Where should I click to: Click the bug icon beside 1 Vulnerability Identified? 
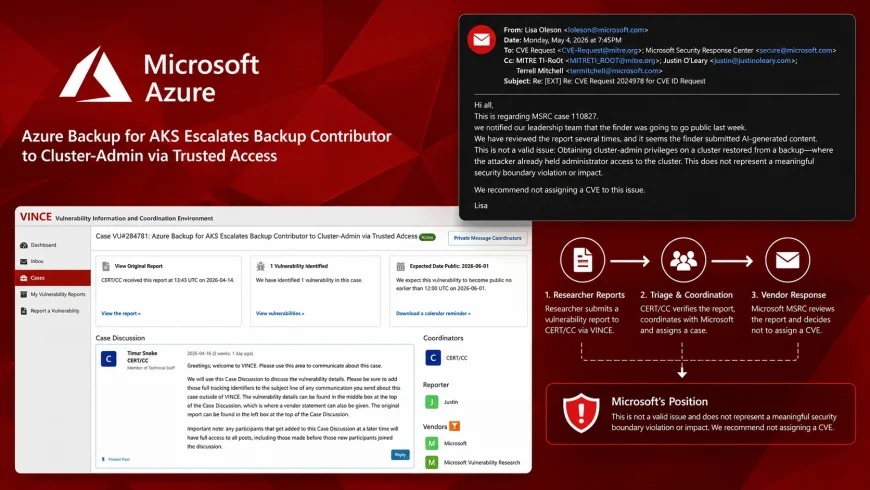click(261, 266)
